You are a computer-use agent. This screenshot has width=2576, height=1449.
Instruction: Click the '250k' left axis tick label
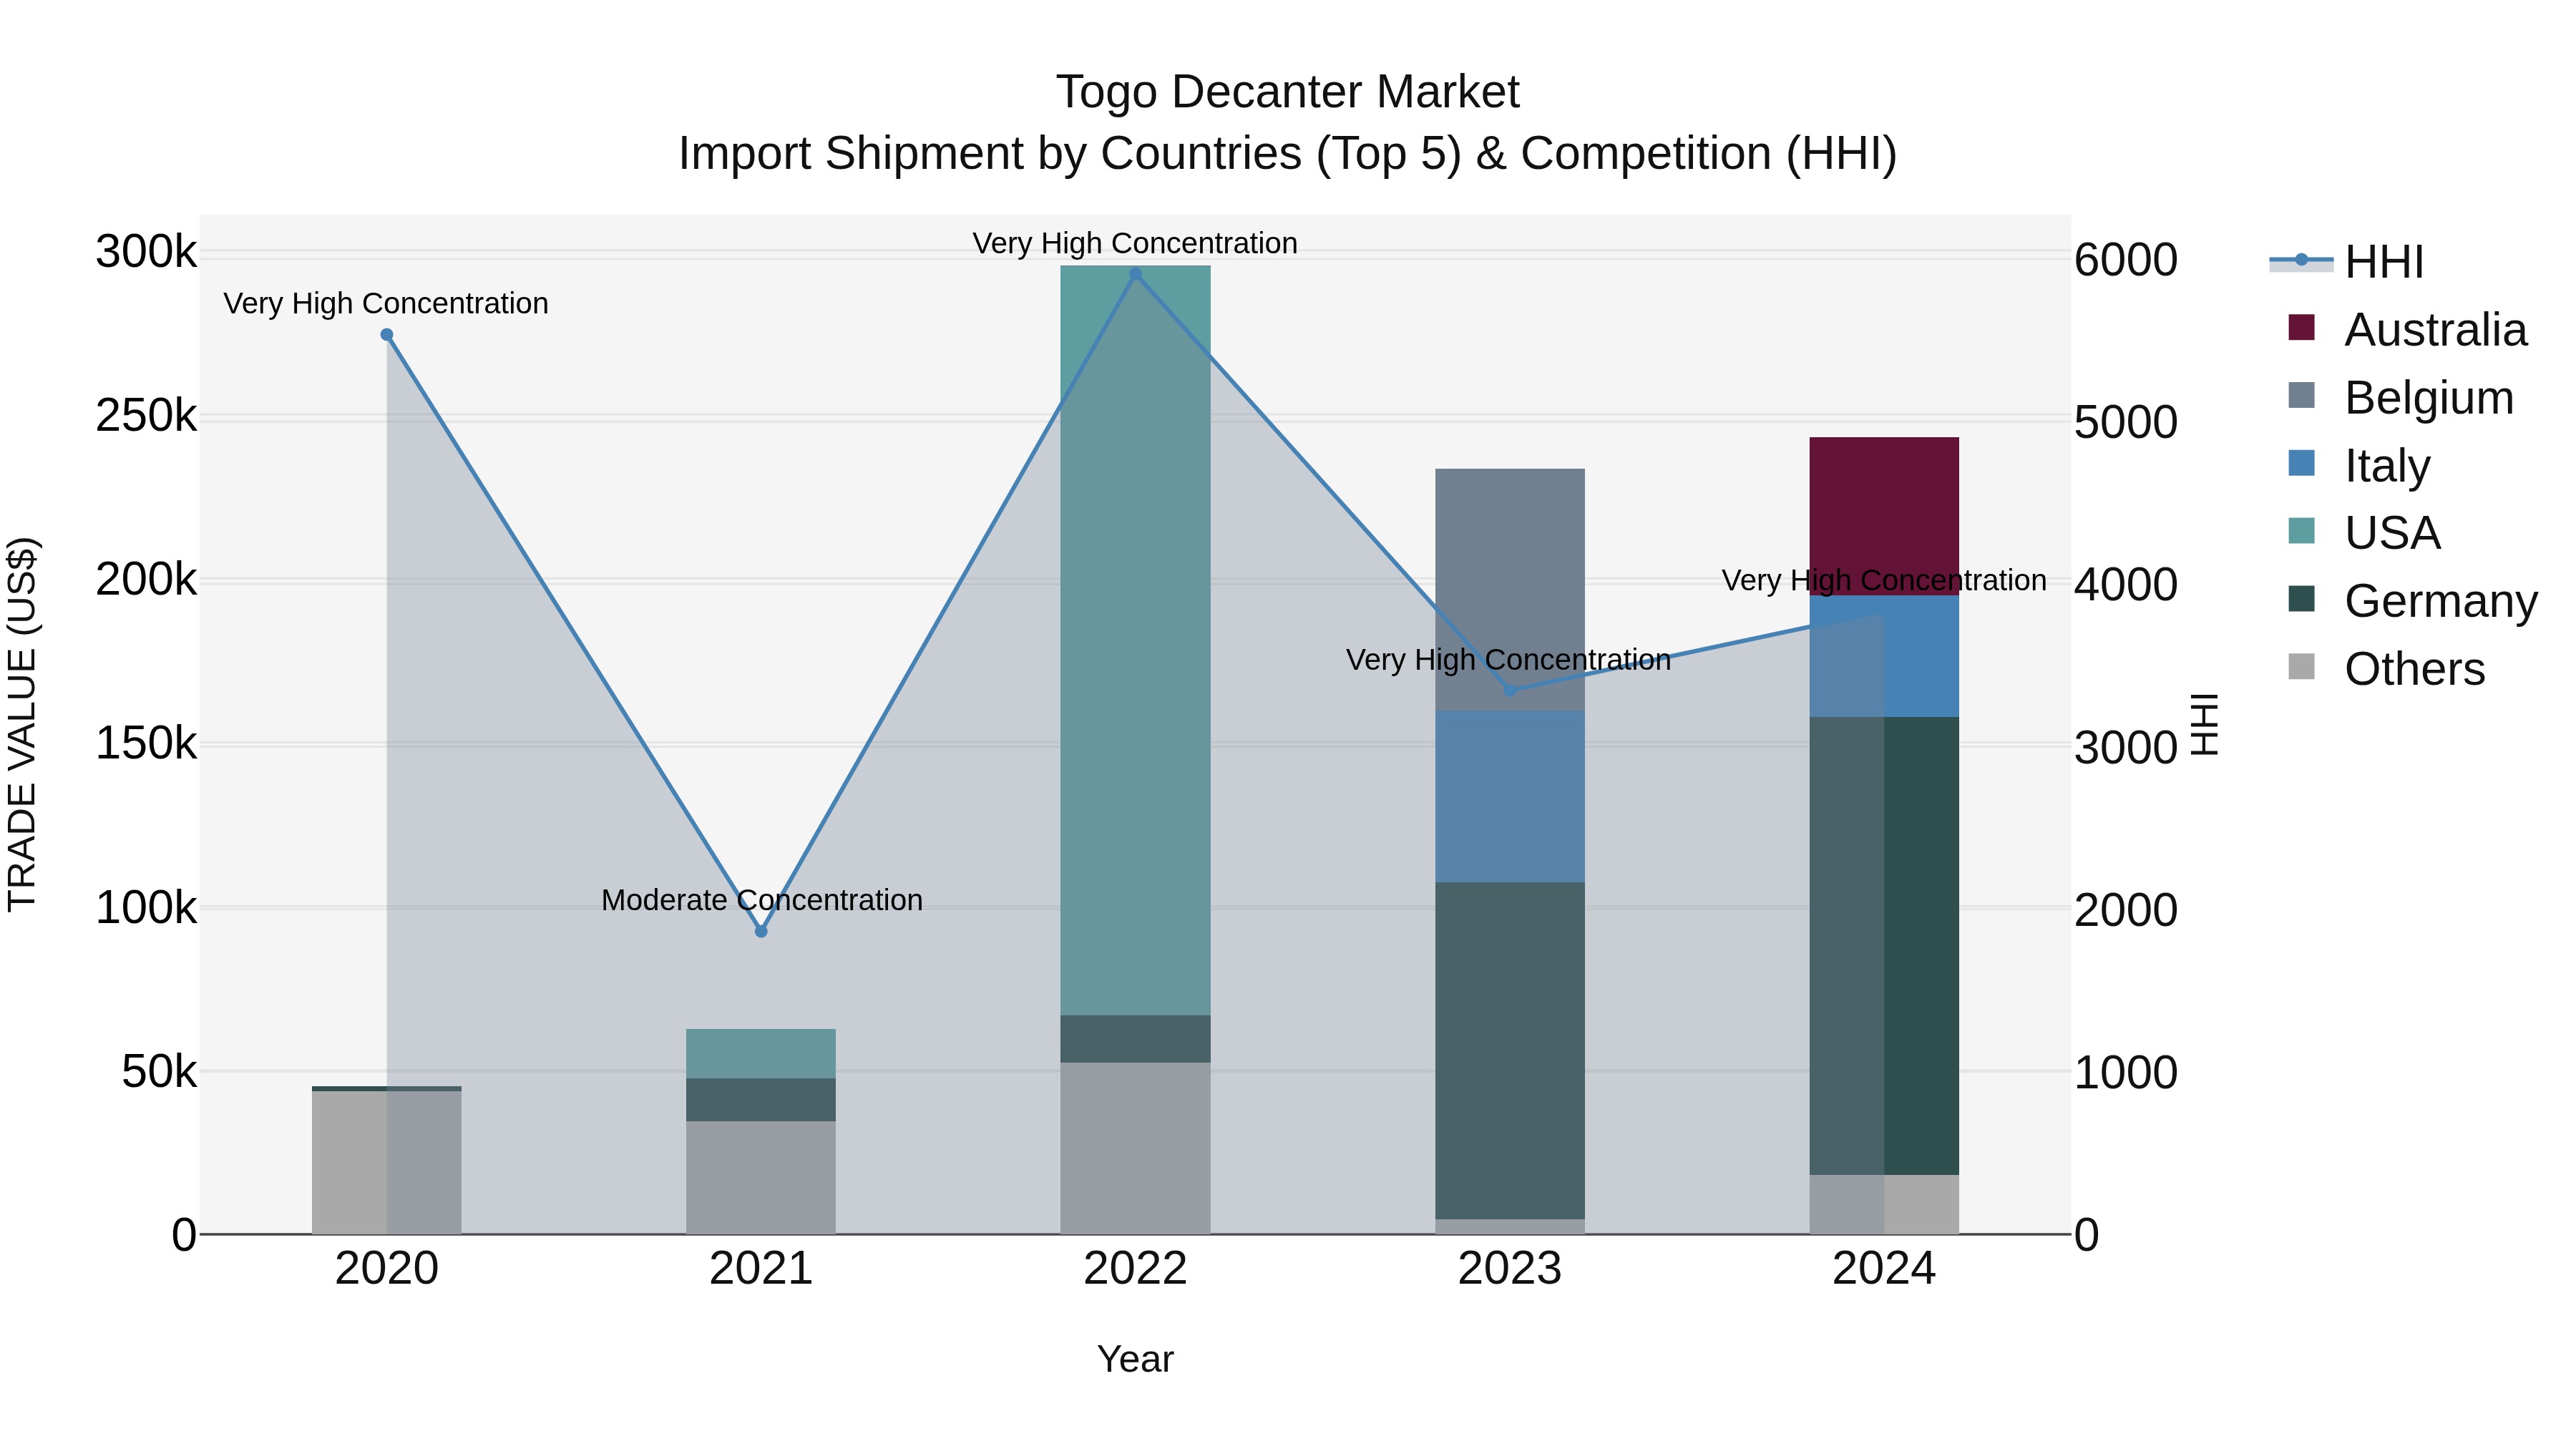tap(146, 415)
